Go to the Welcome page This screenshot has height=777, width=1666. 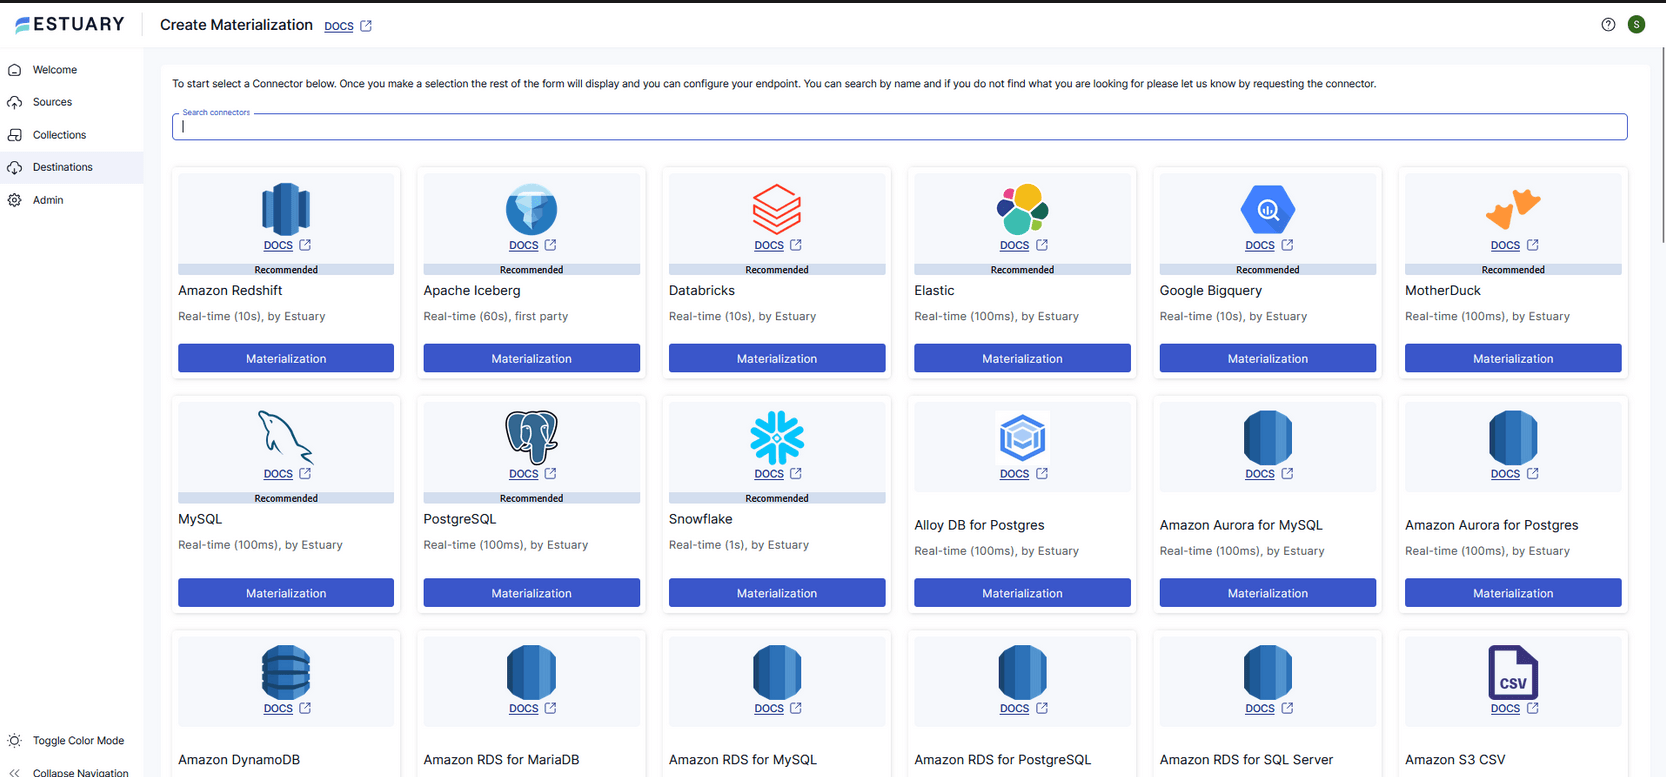pyautogui.click(x=71, y=70)
